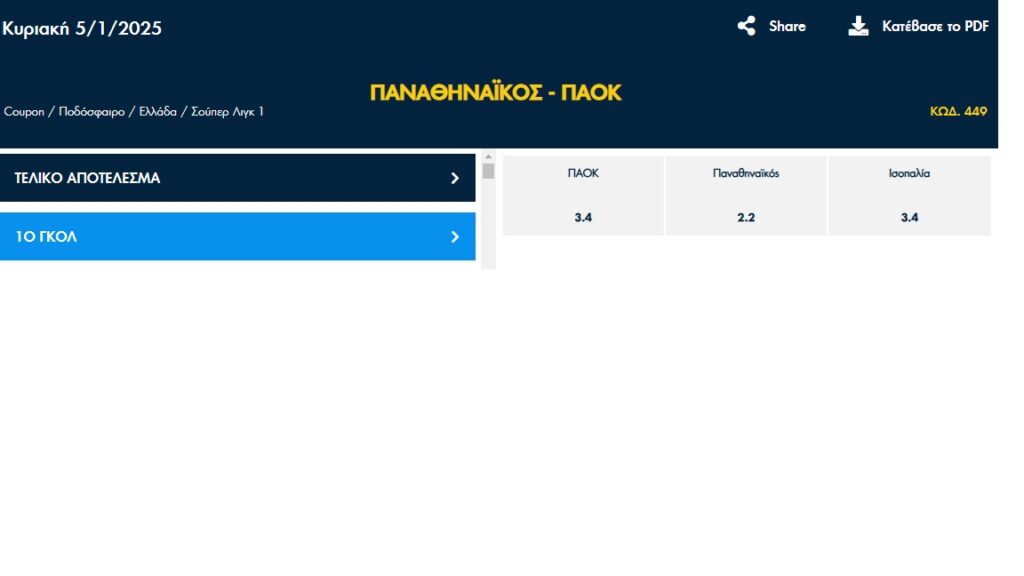Go to the Ποδόσφαιρο breadcrumb
Viewport: 1024px width, 576px height.
click(92, 112)
